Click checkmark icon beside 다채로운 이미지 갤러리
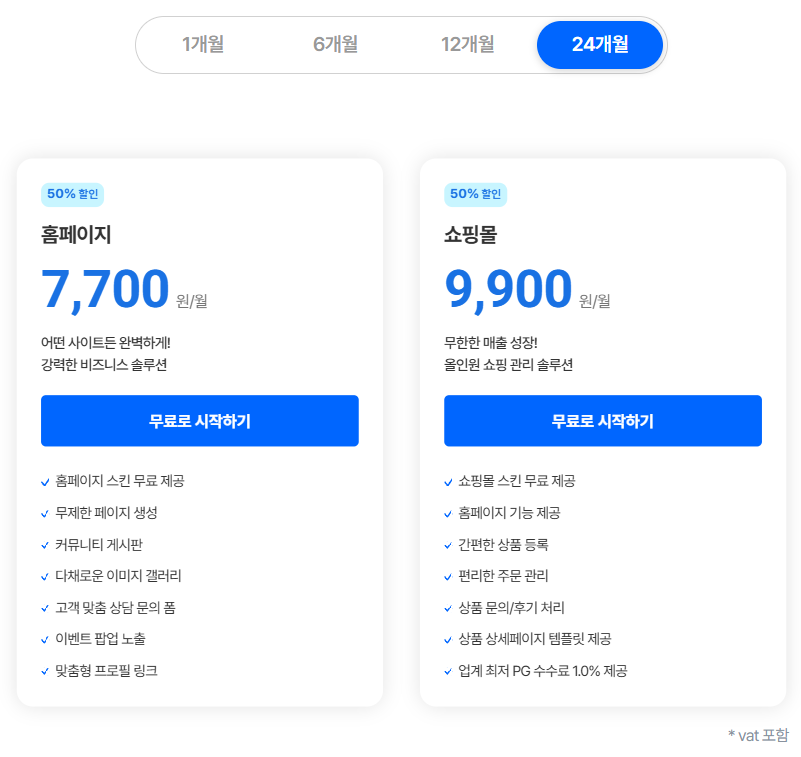 tap(45, 577)
